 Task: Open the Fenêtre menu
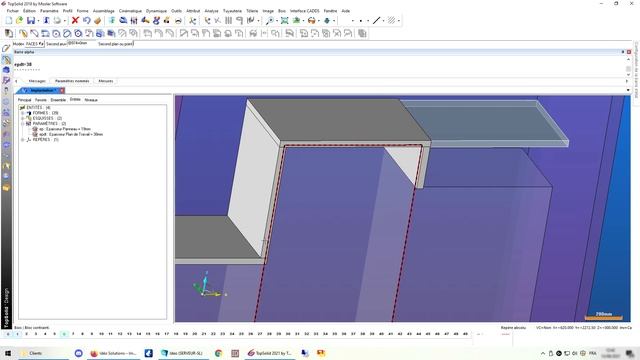coord(330,11)
